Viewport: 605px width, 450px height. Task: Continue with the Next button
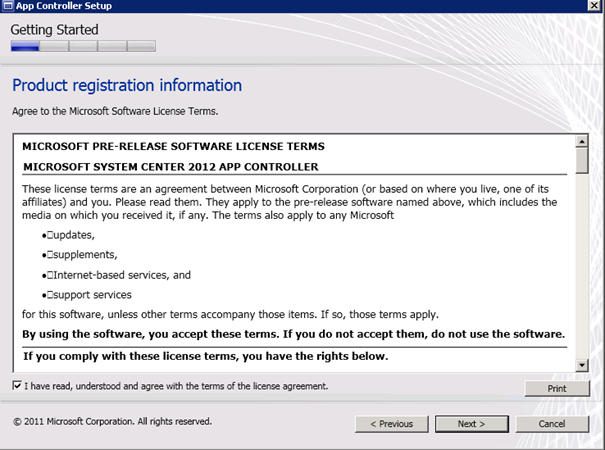pyautogui.click(x=471, y=424)
